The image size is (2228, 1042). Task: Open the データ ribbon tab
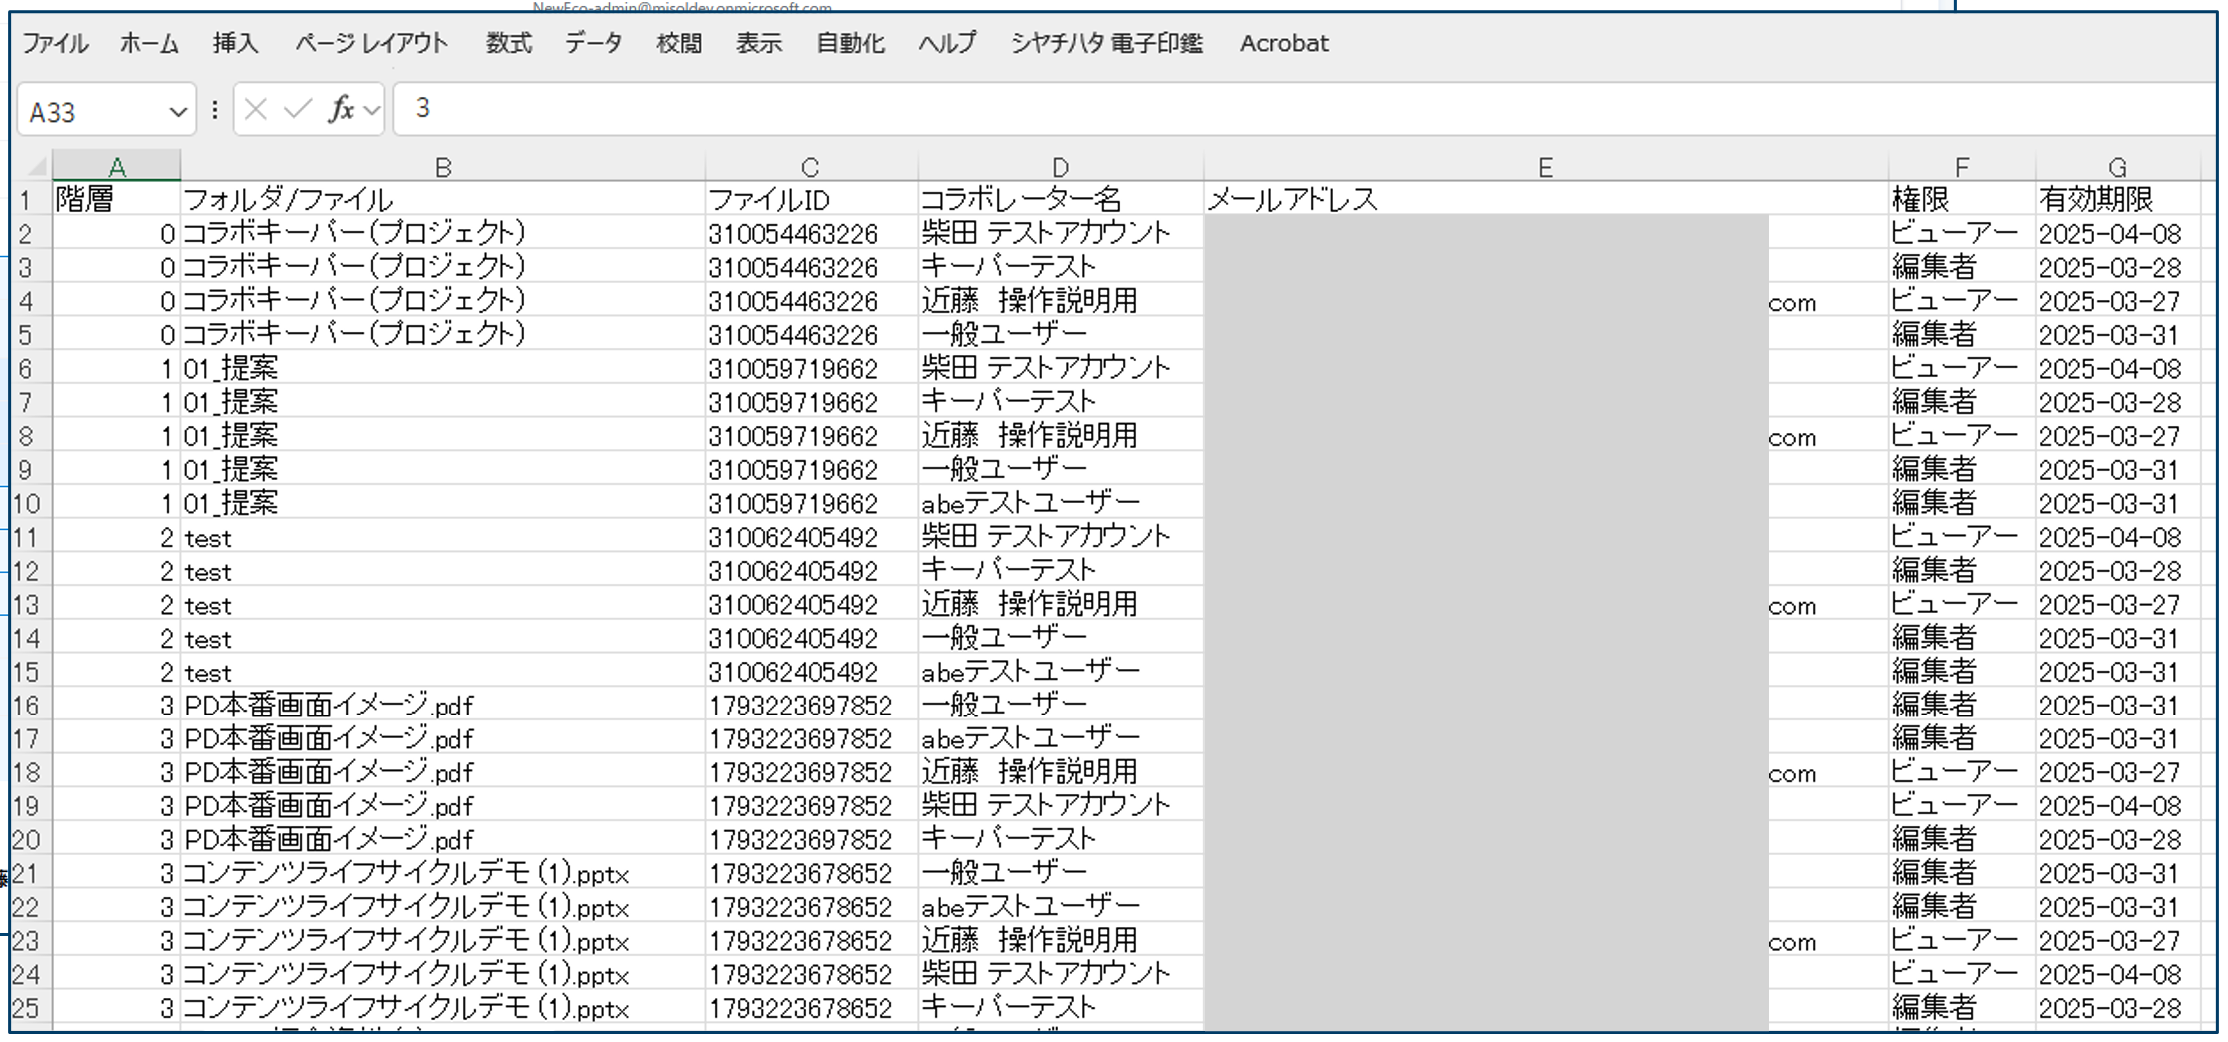click(593, 43)
